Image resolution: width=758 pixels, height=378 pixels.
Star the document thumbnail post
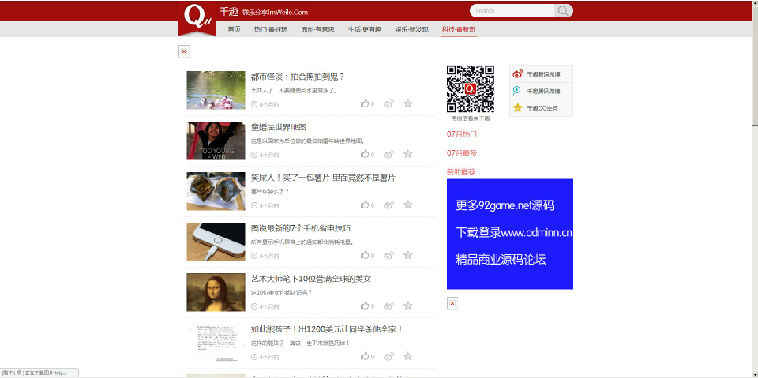point(408,356)
